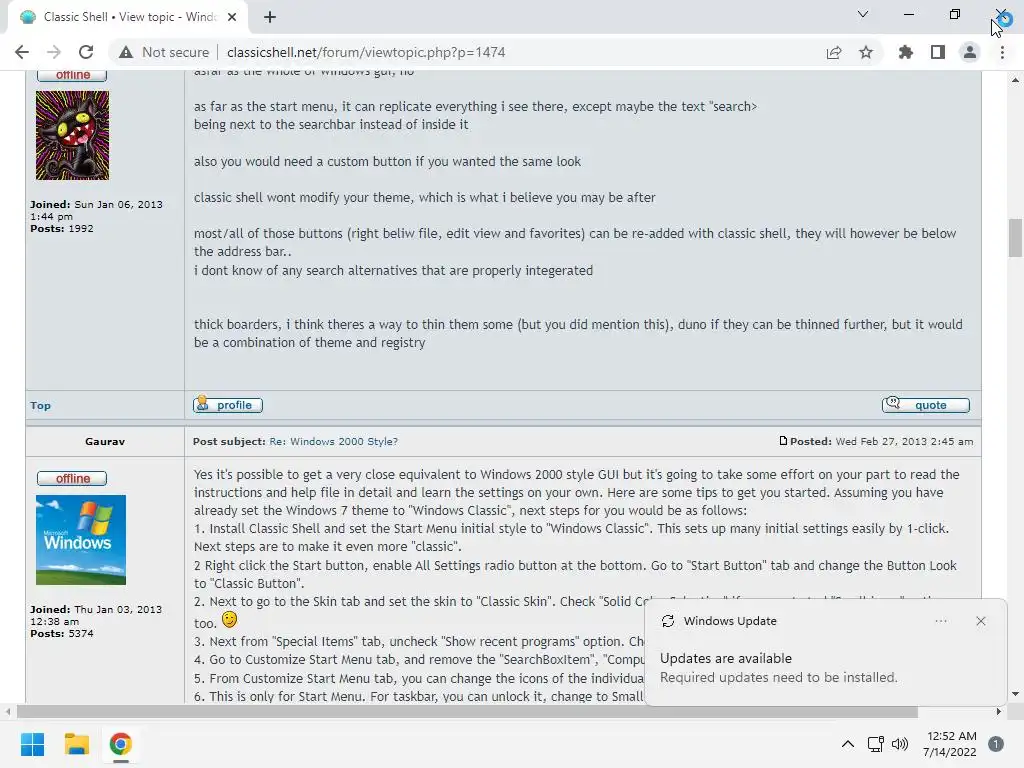This screenshot has height=768, width=1024.
Task: Close the Classic Shell View topic tab
Action: 232,17
